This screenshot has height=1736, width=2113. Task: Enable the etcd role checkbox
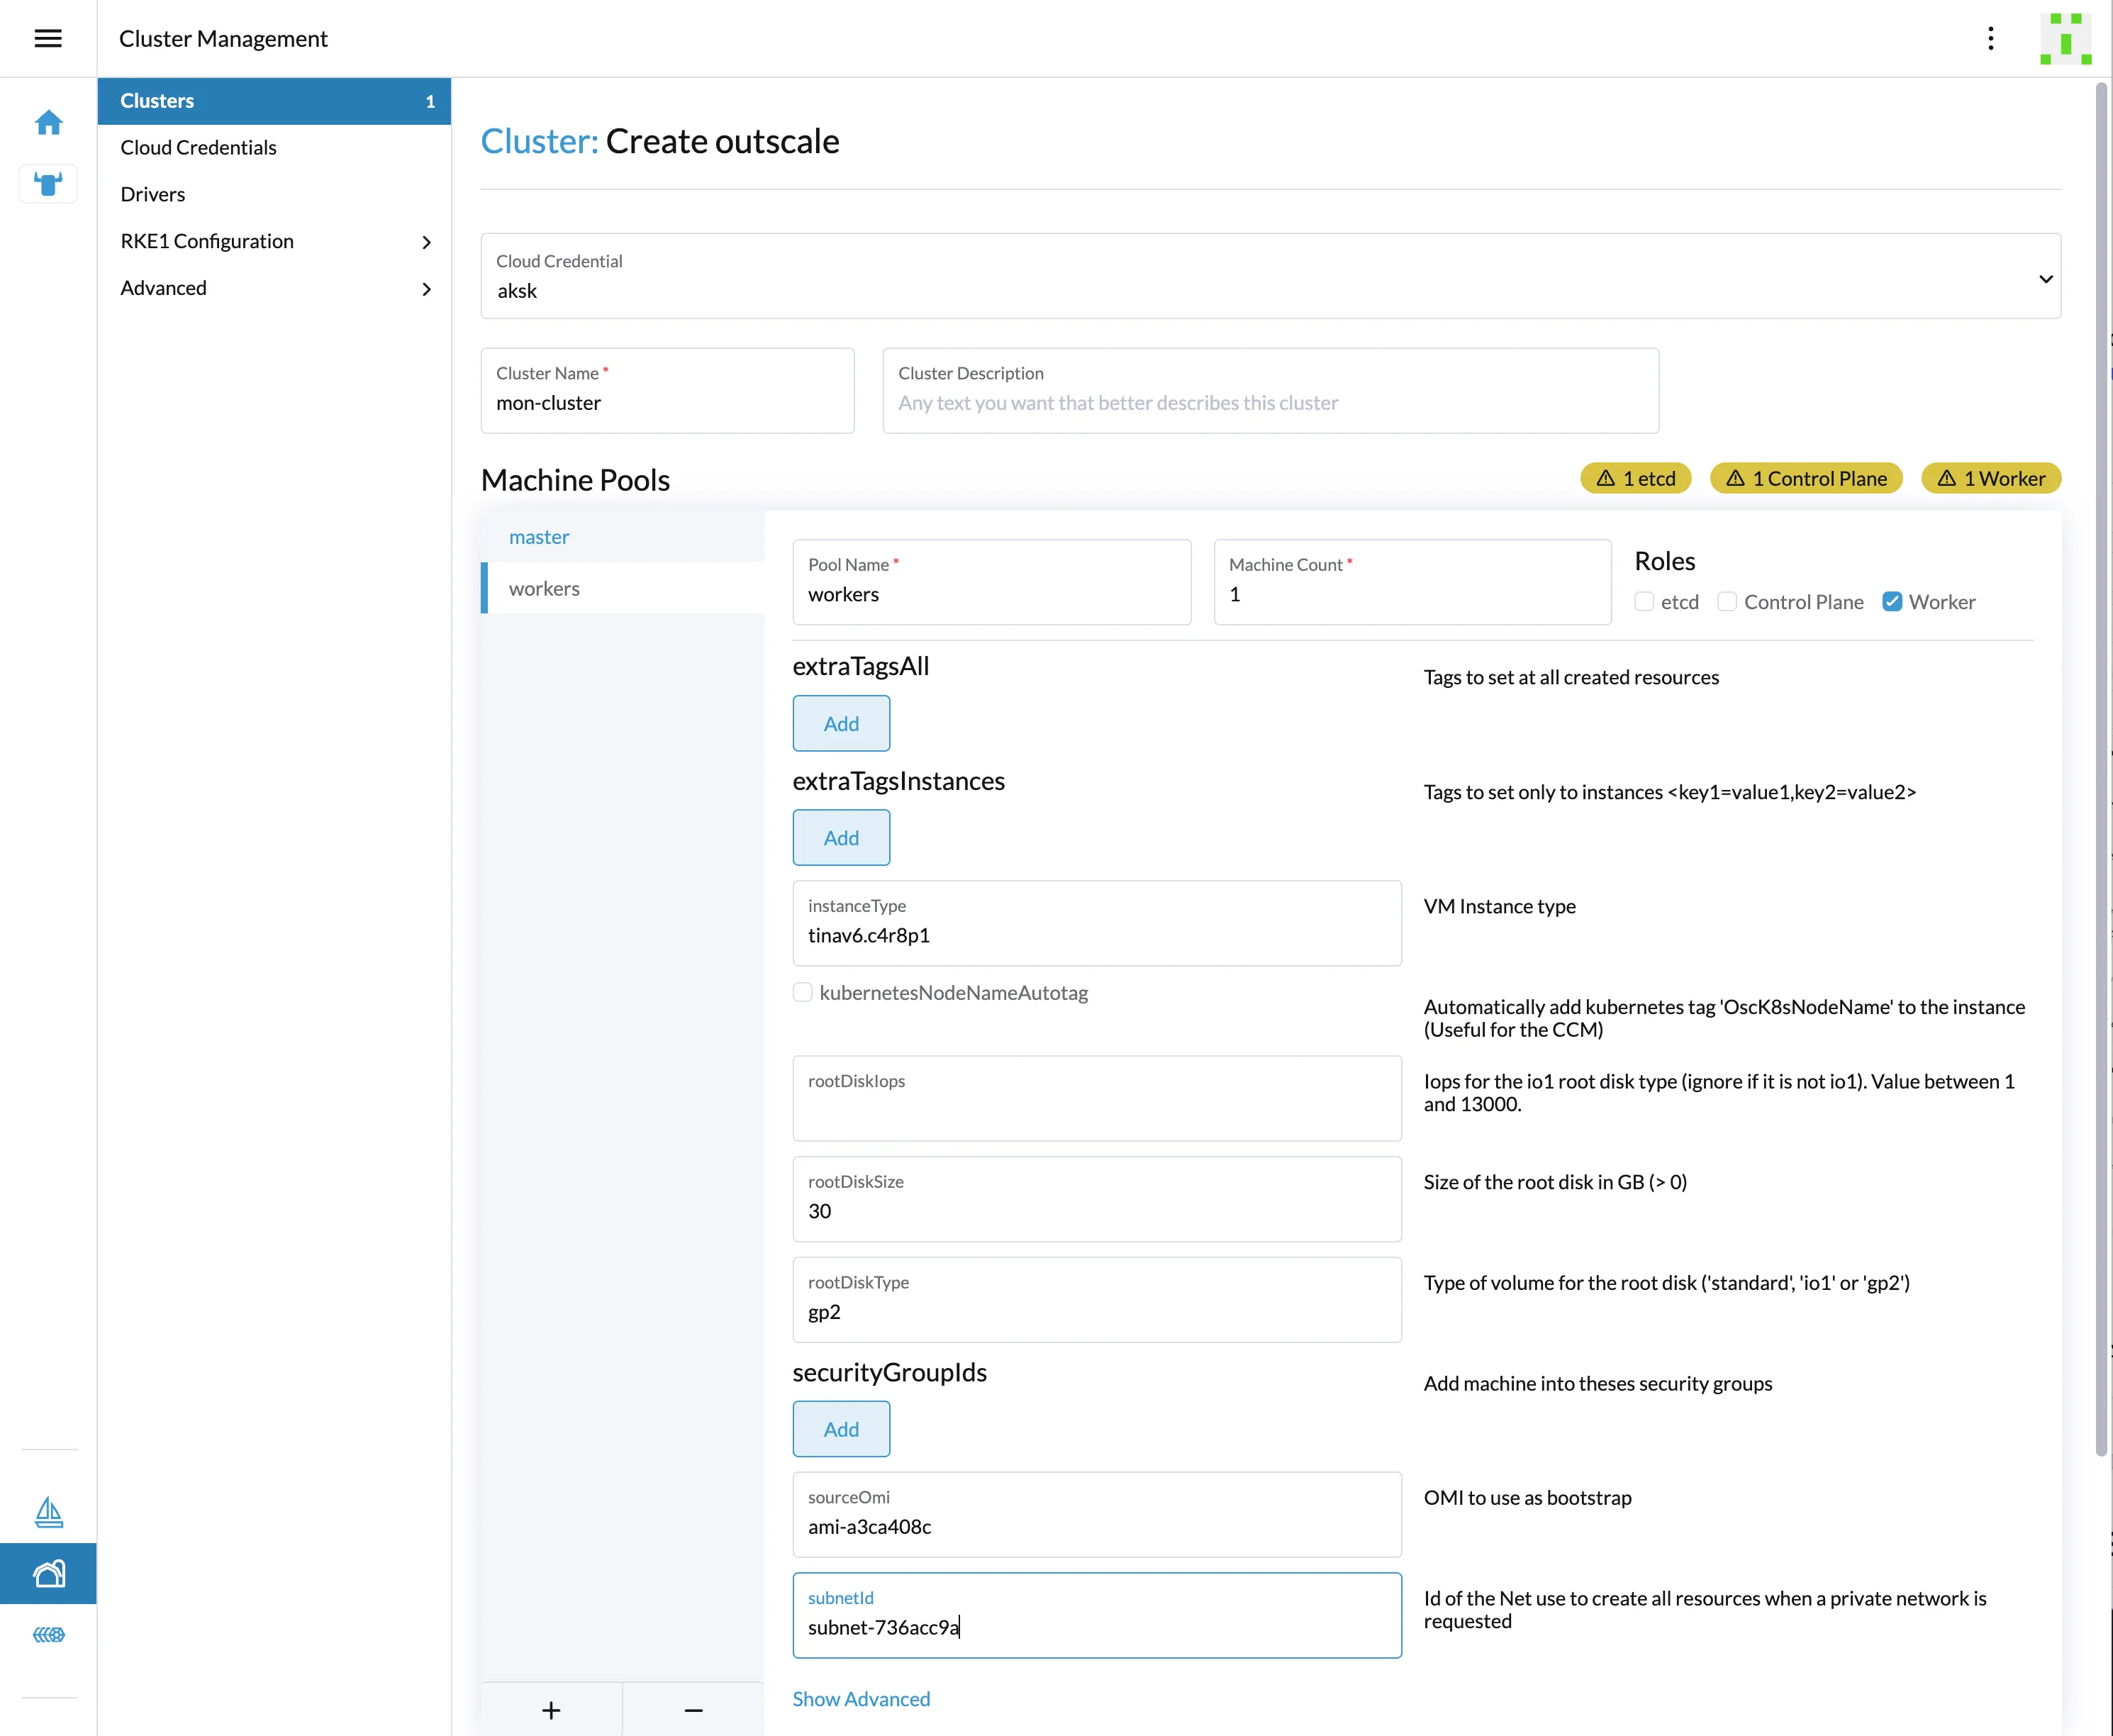tap(1644, 602)
